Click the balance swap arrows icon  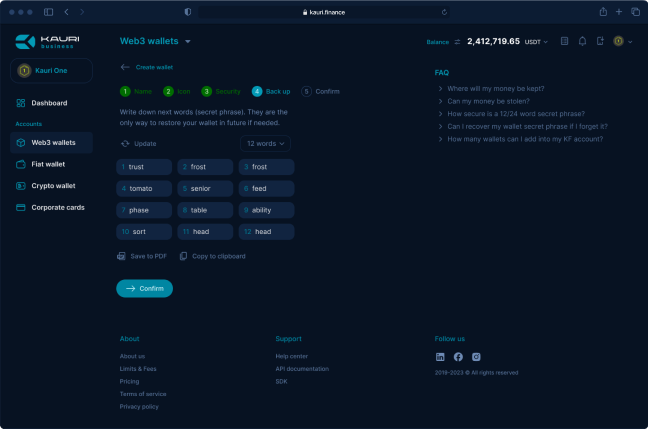(x=458, y=42)
